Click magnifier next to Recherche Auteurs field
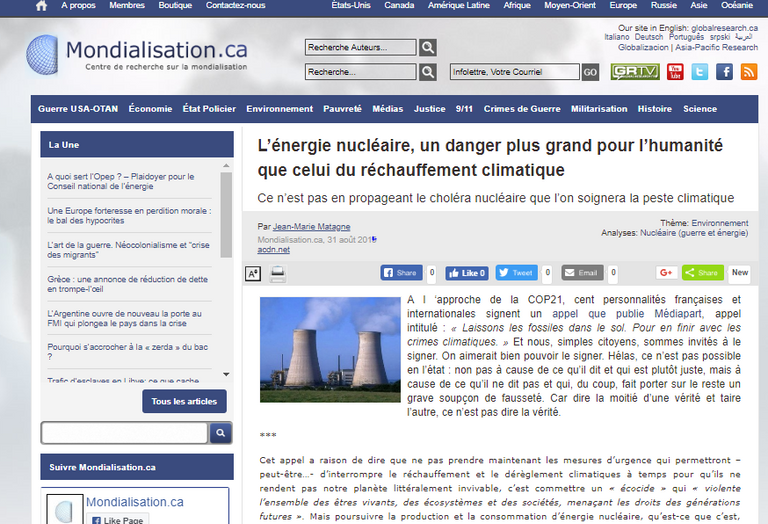This screenshot has width=768, height=524. tap(428, 48)
